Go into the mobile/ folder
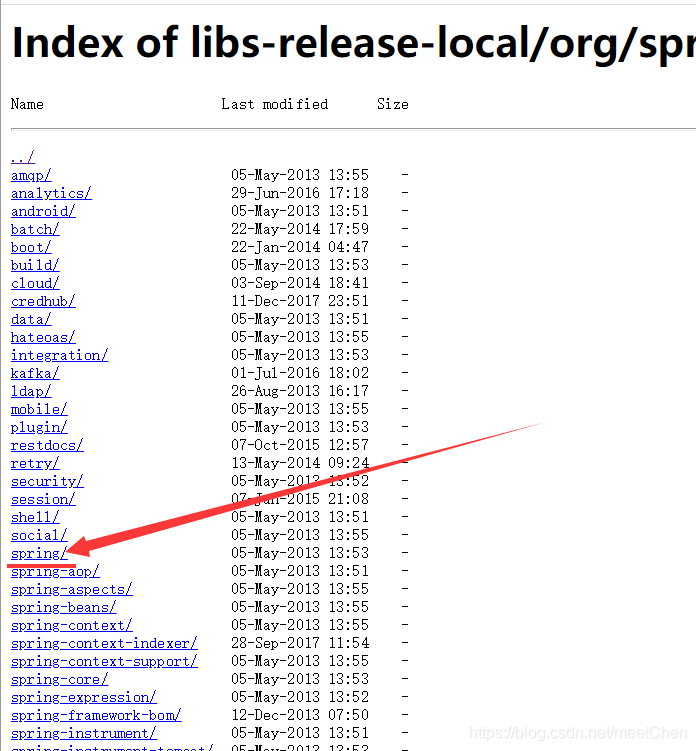Image resolution: width=696 pixels, height=751 pixels. coord(39,409)
